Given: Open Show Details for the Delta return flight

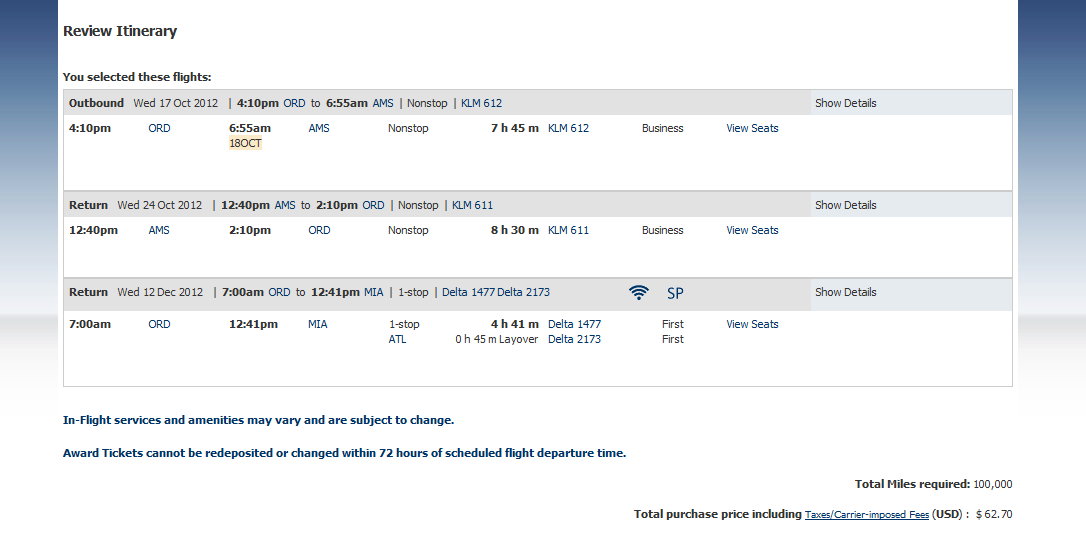Looking at the screenshot, I should click(845, 292).
